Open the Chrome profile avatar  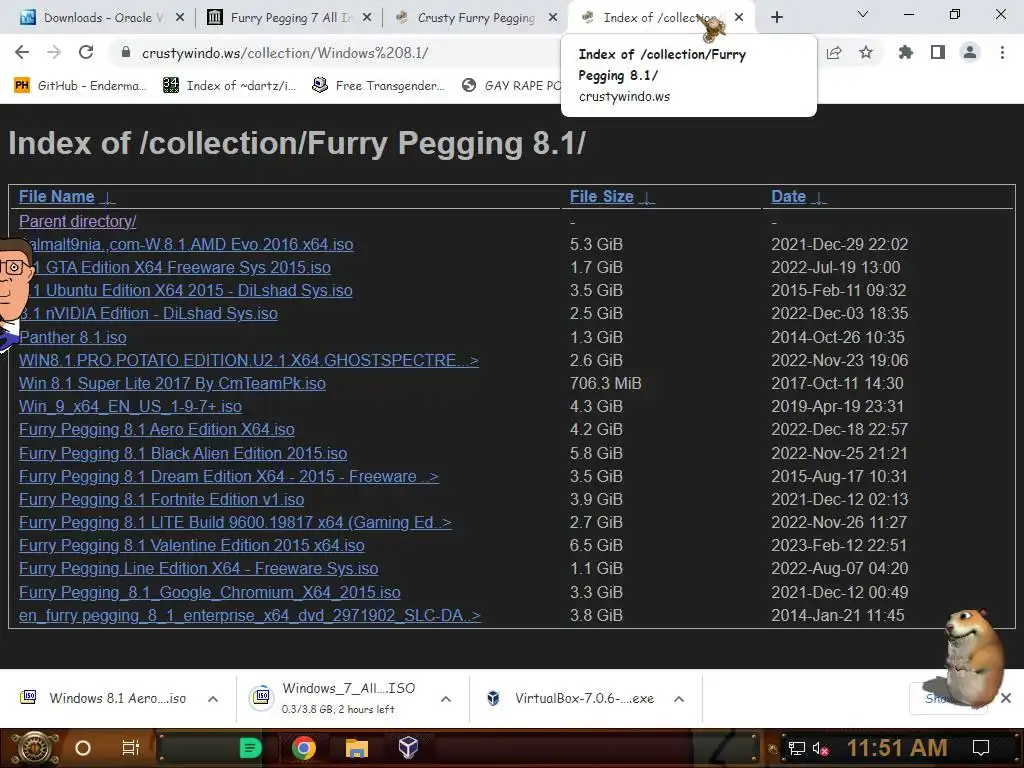coord(970,52)
